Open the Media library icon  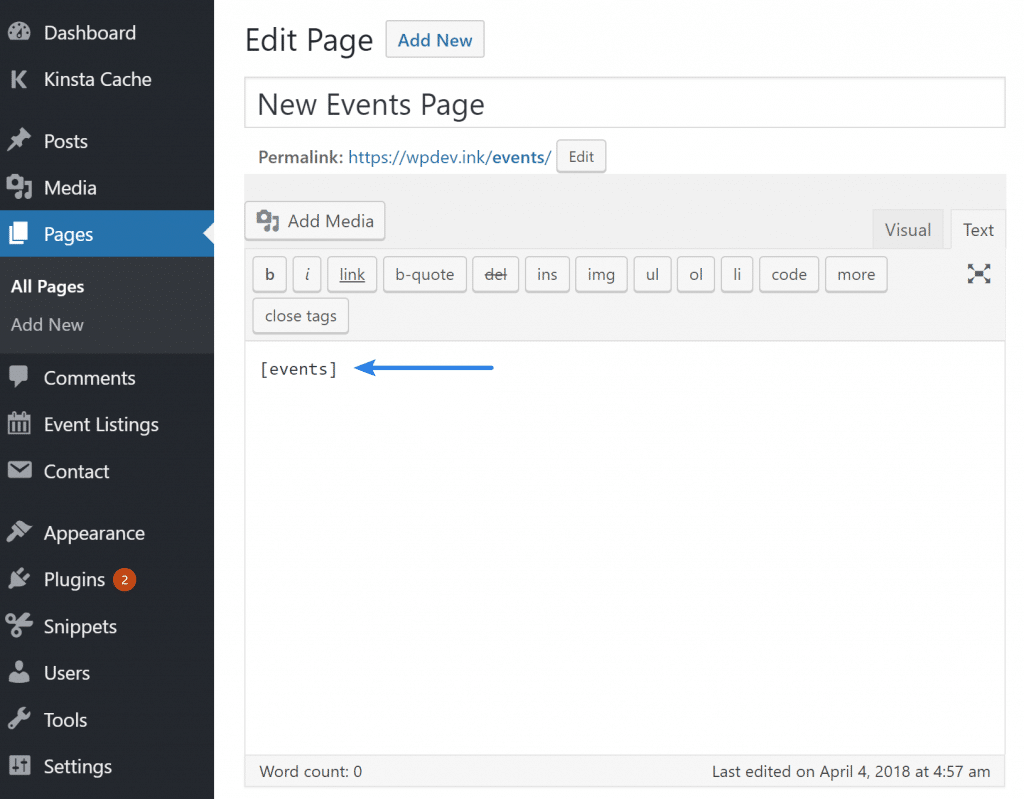click(x=21, y=187)
